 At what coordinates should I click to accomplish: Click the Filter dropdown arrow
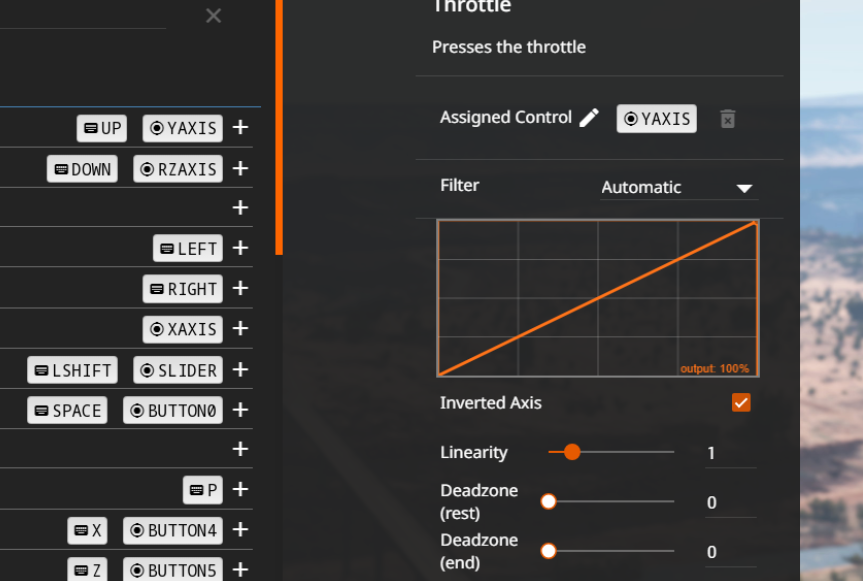point(744,189)
